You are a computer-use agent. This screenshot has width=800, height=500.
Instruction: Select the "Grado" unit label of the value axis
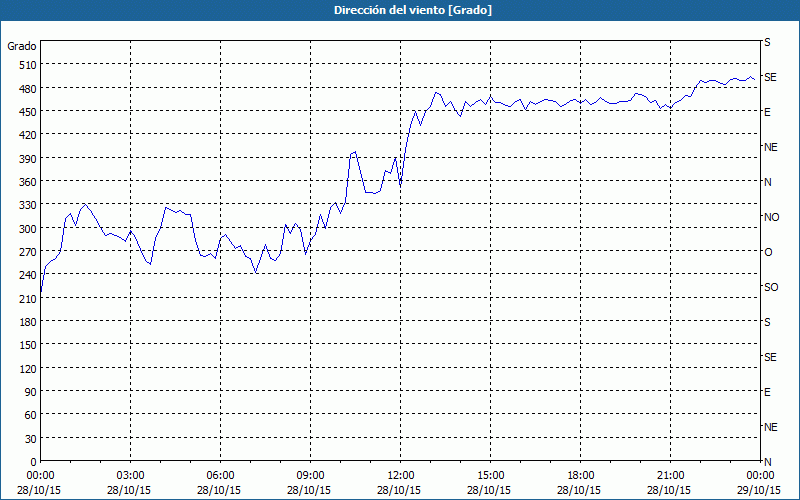pyautogui.click(x=22, y=46)
